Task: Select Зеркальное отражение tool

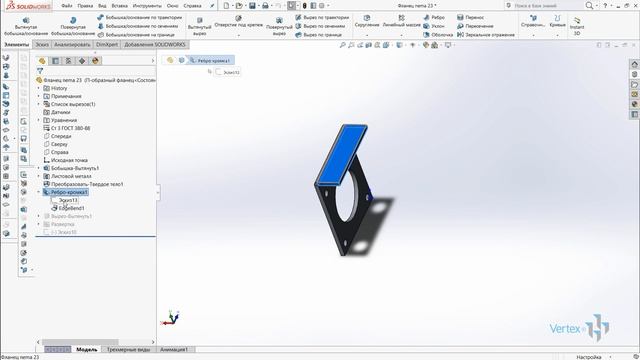Action: click(486, 35)
